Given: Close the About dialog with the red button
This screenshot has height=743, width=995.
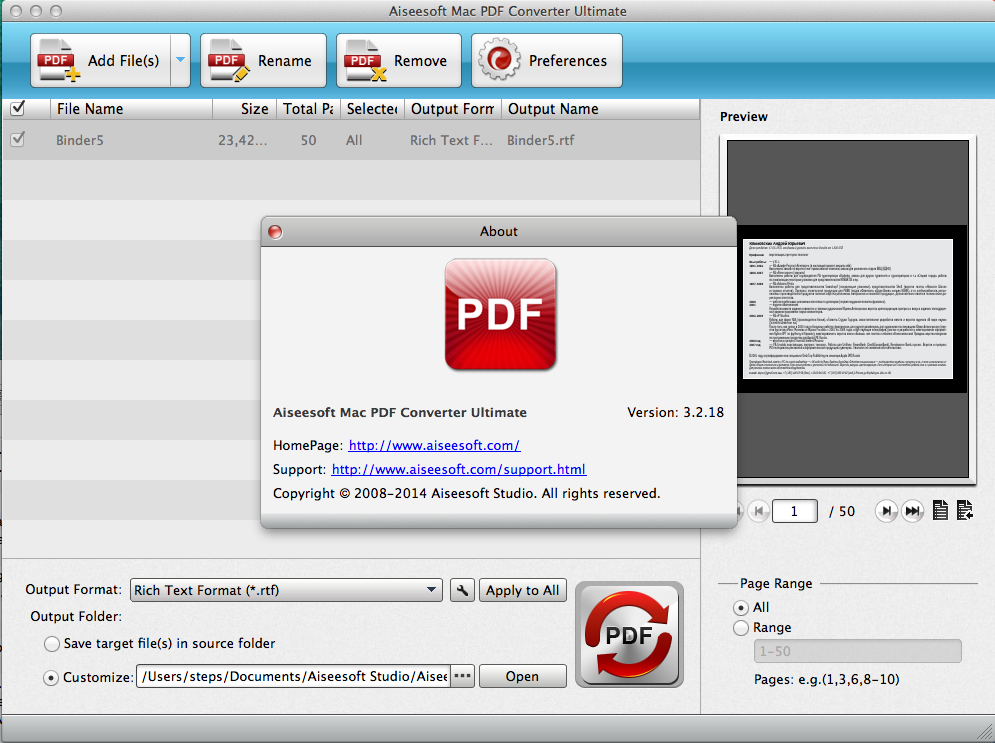Looking at the screenshot, I should pos(275,232).
